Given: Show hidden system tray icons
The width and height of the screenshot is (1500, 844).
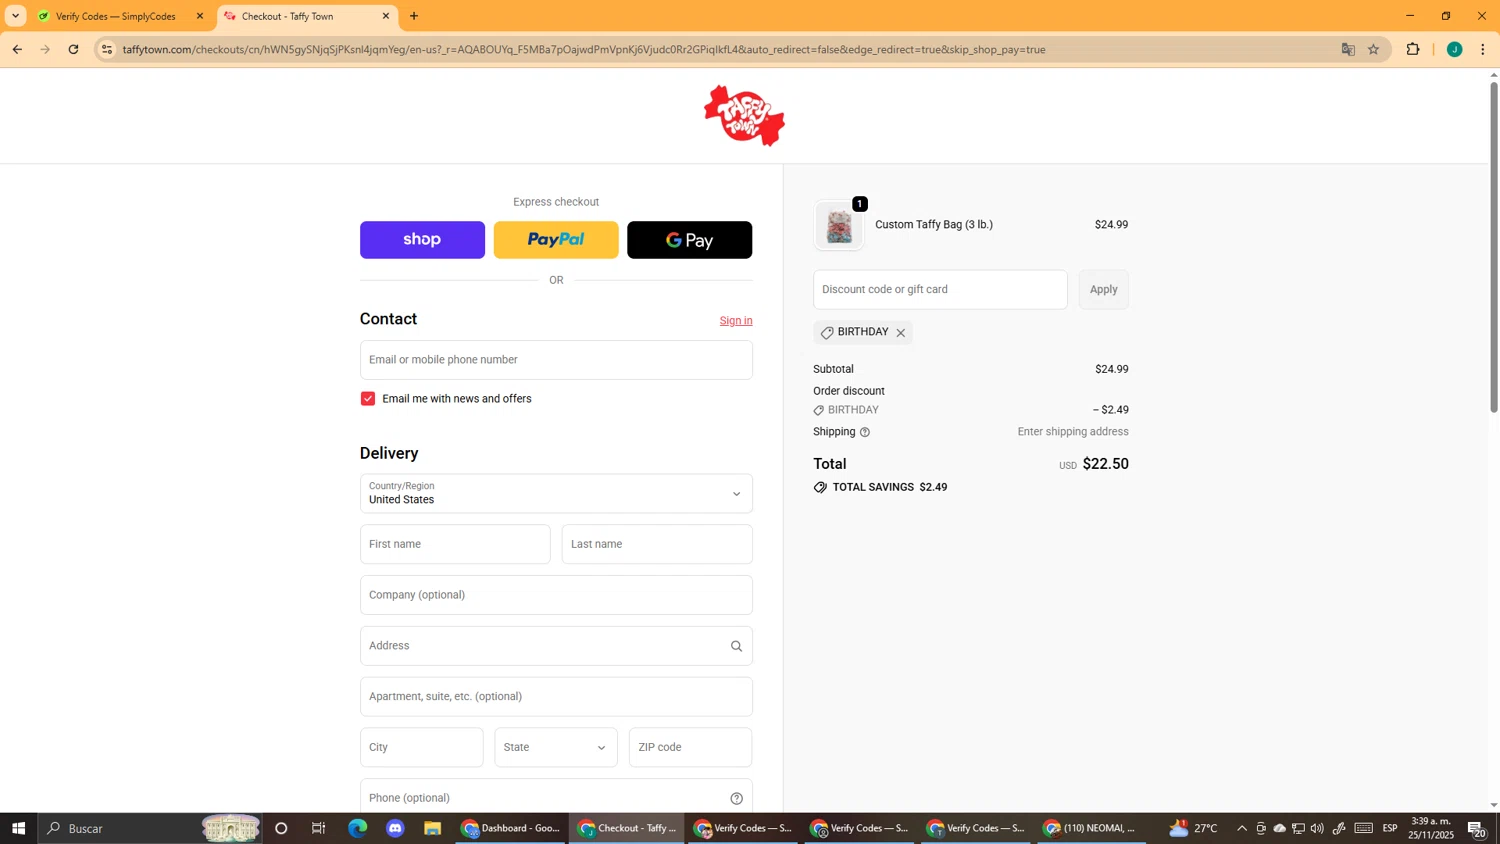Looking at the screenshot, I should 1242,828.
